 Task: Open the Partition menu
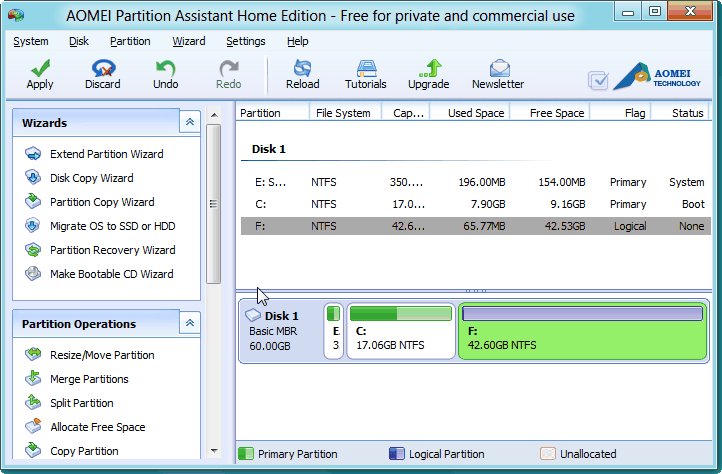(130, 41)
